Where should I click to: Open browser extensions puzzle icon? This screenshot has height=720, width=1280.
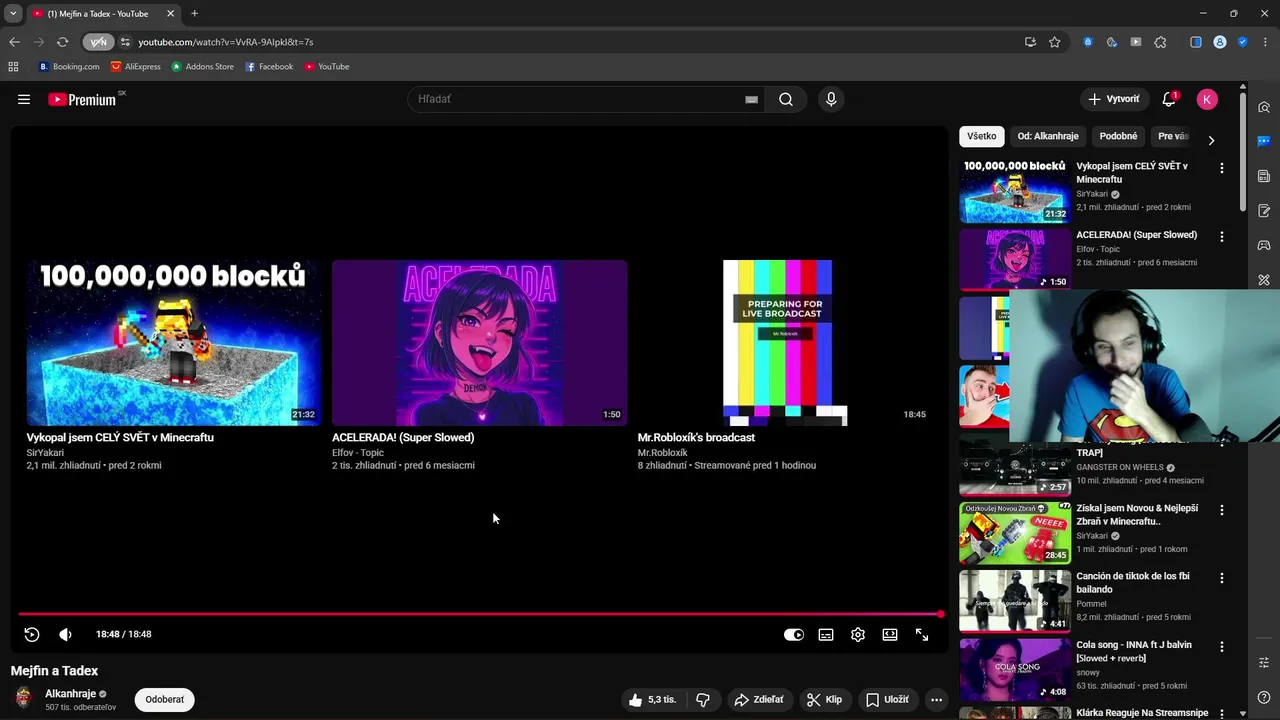point(1160,42)
